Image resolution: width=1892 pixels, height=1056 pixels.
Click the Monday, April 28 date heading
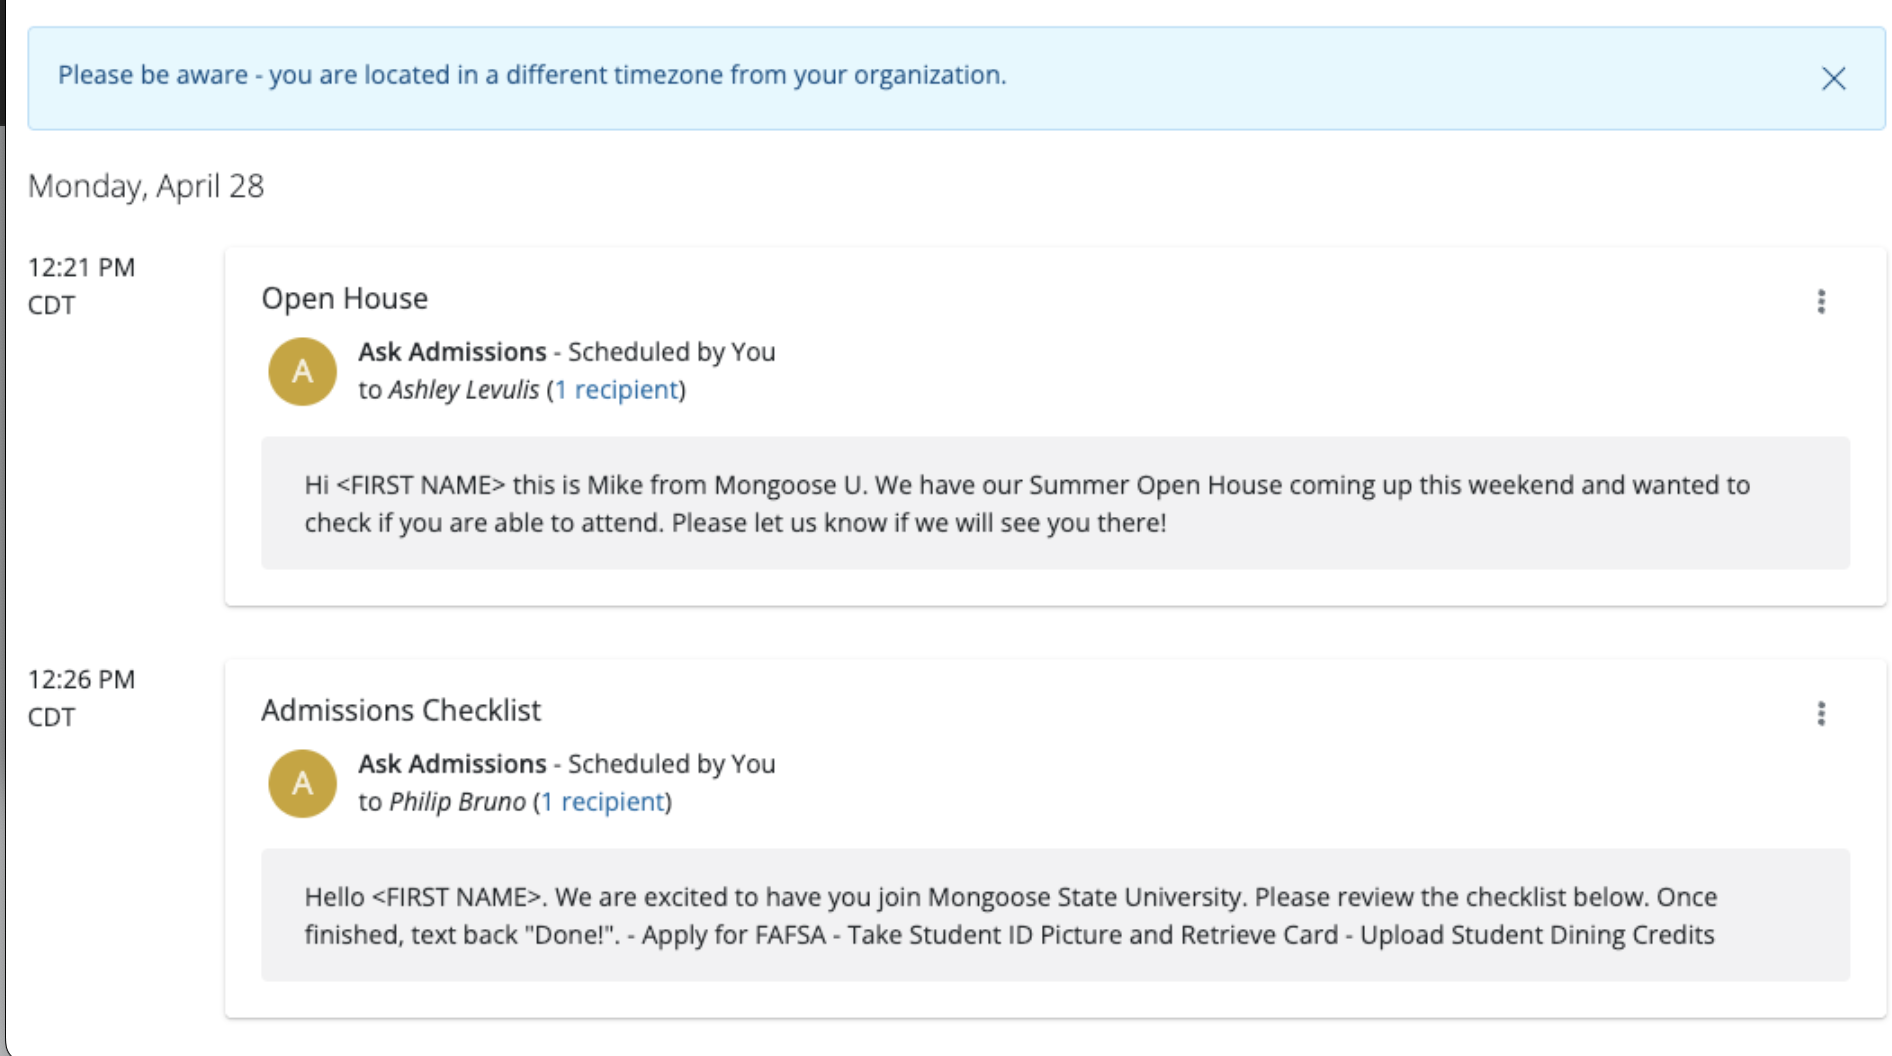click(146, 186)
